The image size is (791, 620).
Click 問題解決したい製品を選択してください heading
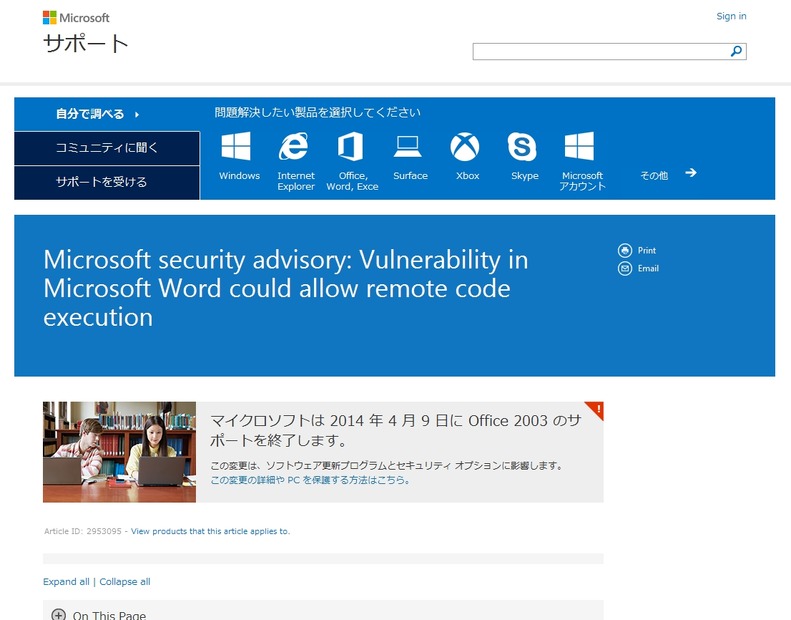[317, 112]
